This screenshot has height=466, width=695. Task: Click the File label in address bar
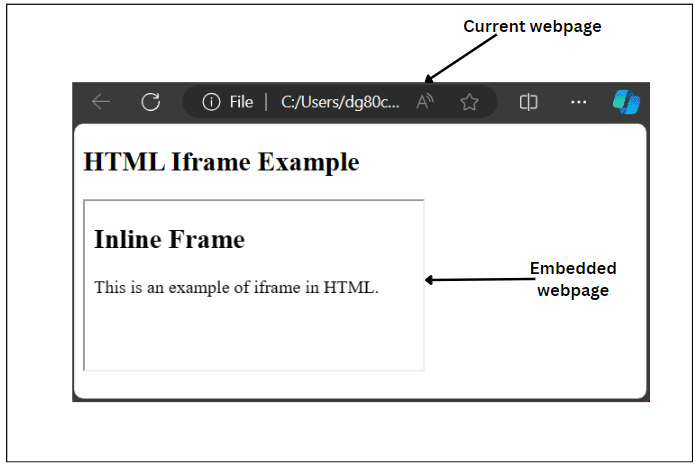click(x=241, y=102)
